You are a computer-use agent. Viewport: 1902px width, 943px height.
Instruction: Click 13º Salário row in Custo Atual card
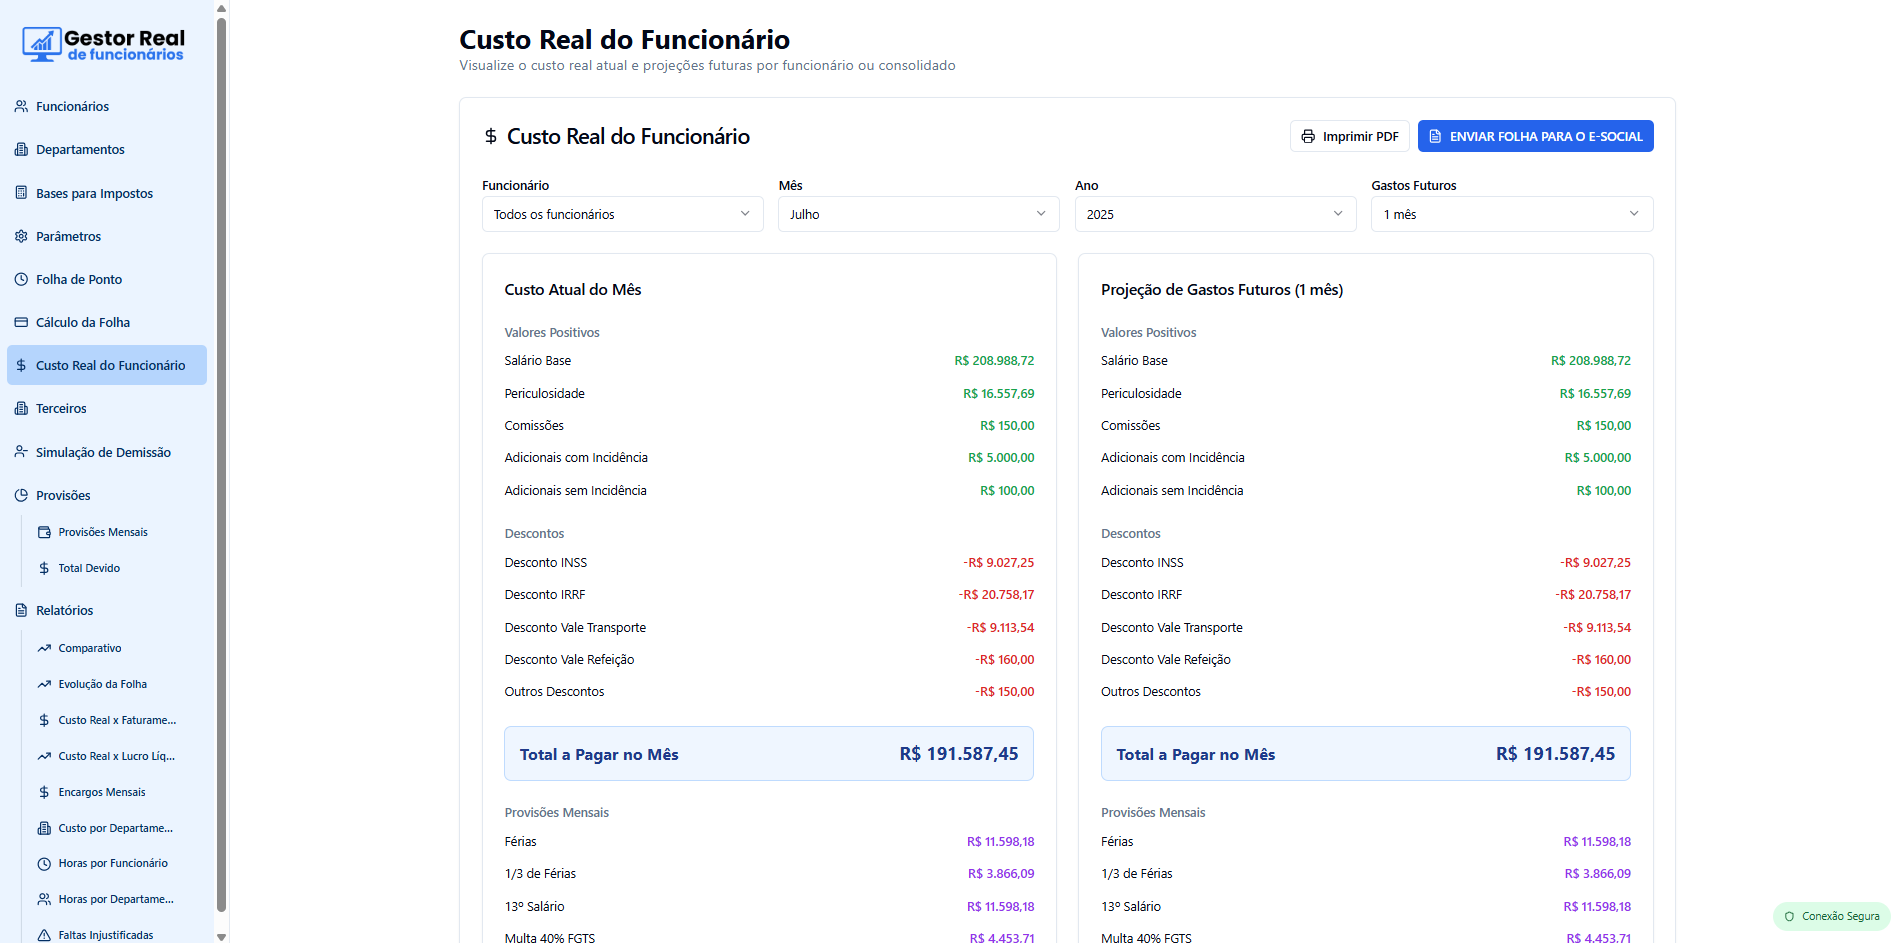click(x=769, y=906)
